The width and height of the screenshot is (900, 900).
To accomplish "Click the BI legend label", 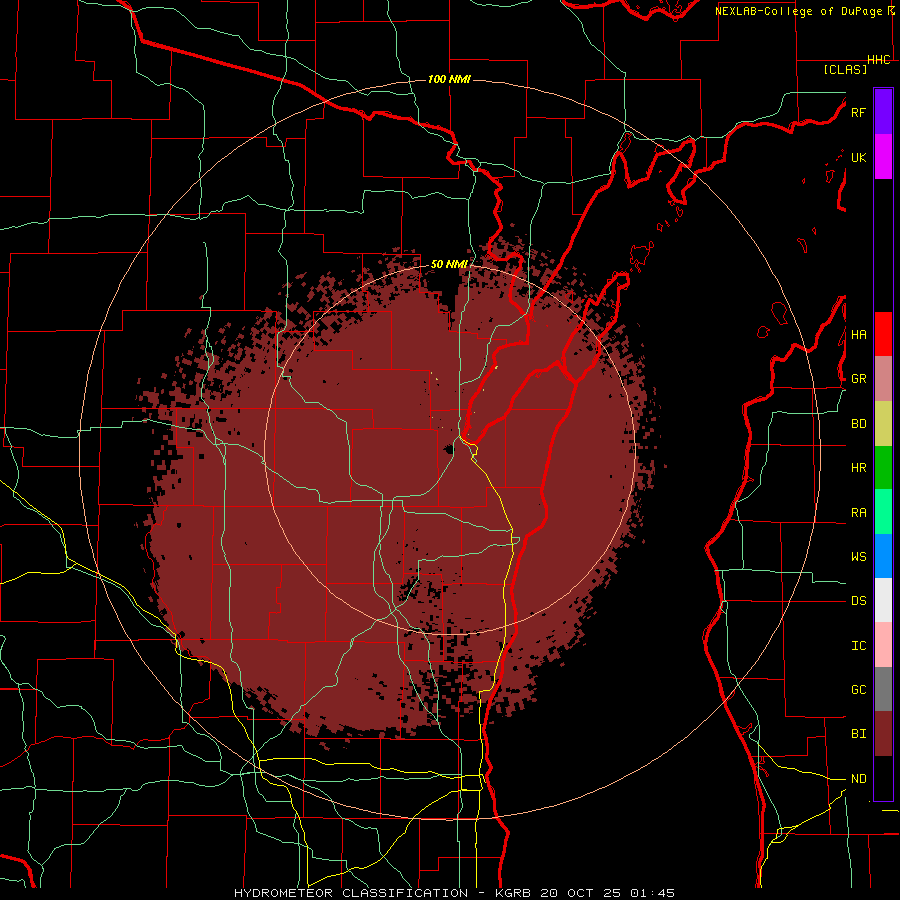I will click(858, 734).
